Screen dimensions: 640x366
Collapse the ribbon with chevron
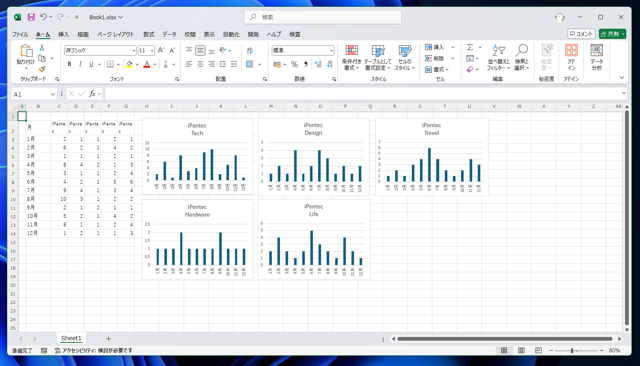click(x=622, y=78)
